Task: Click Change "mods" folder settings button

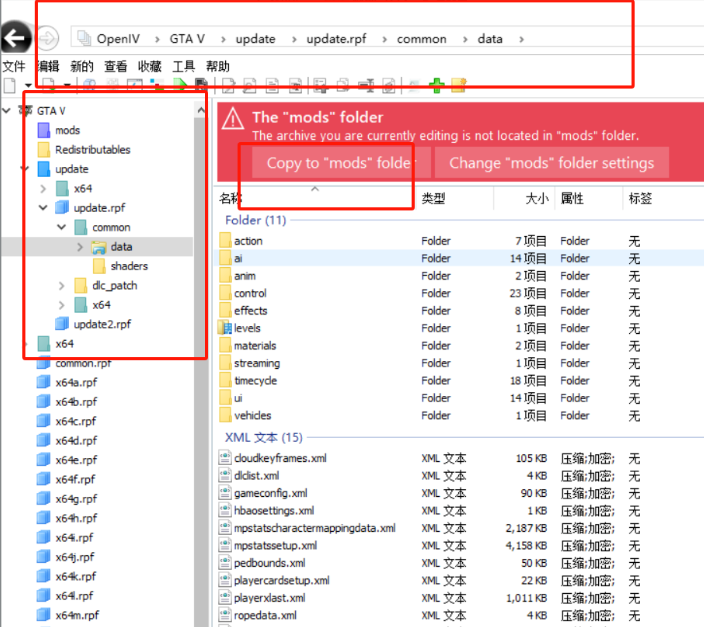Action: 551,163
